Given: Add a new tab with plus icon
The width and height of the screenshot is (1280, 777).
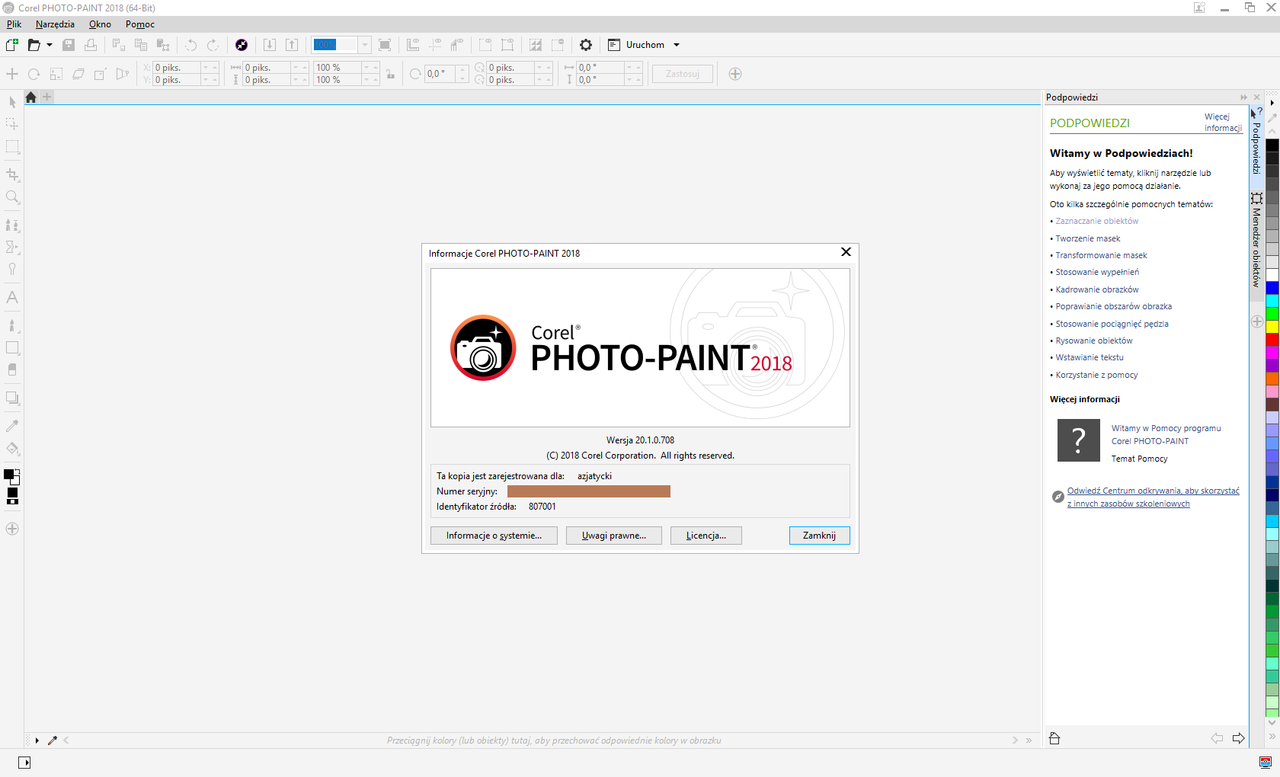Looking at the screenshot, I should 47,97.
